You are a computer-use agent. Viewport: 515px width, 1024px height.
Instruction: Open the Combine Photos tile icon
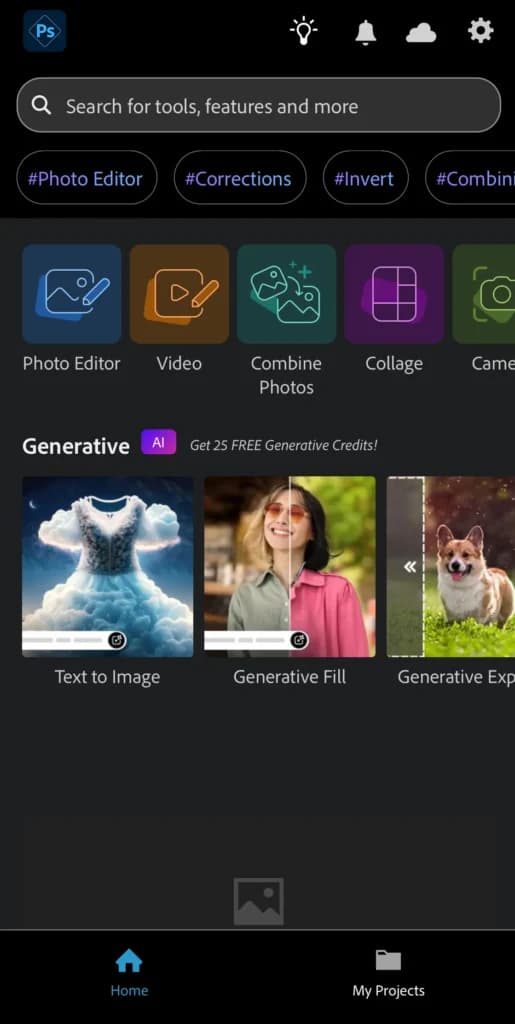click(x=287, y=294)
